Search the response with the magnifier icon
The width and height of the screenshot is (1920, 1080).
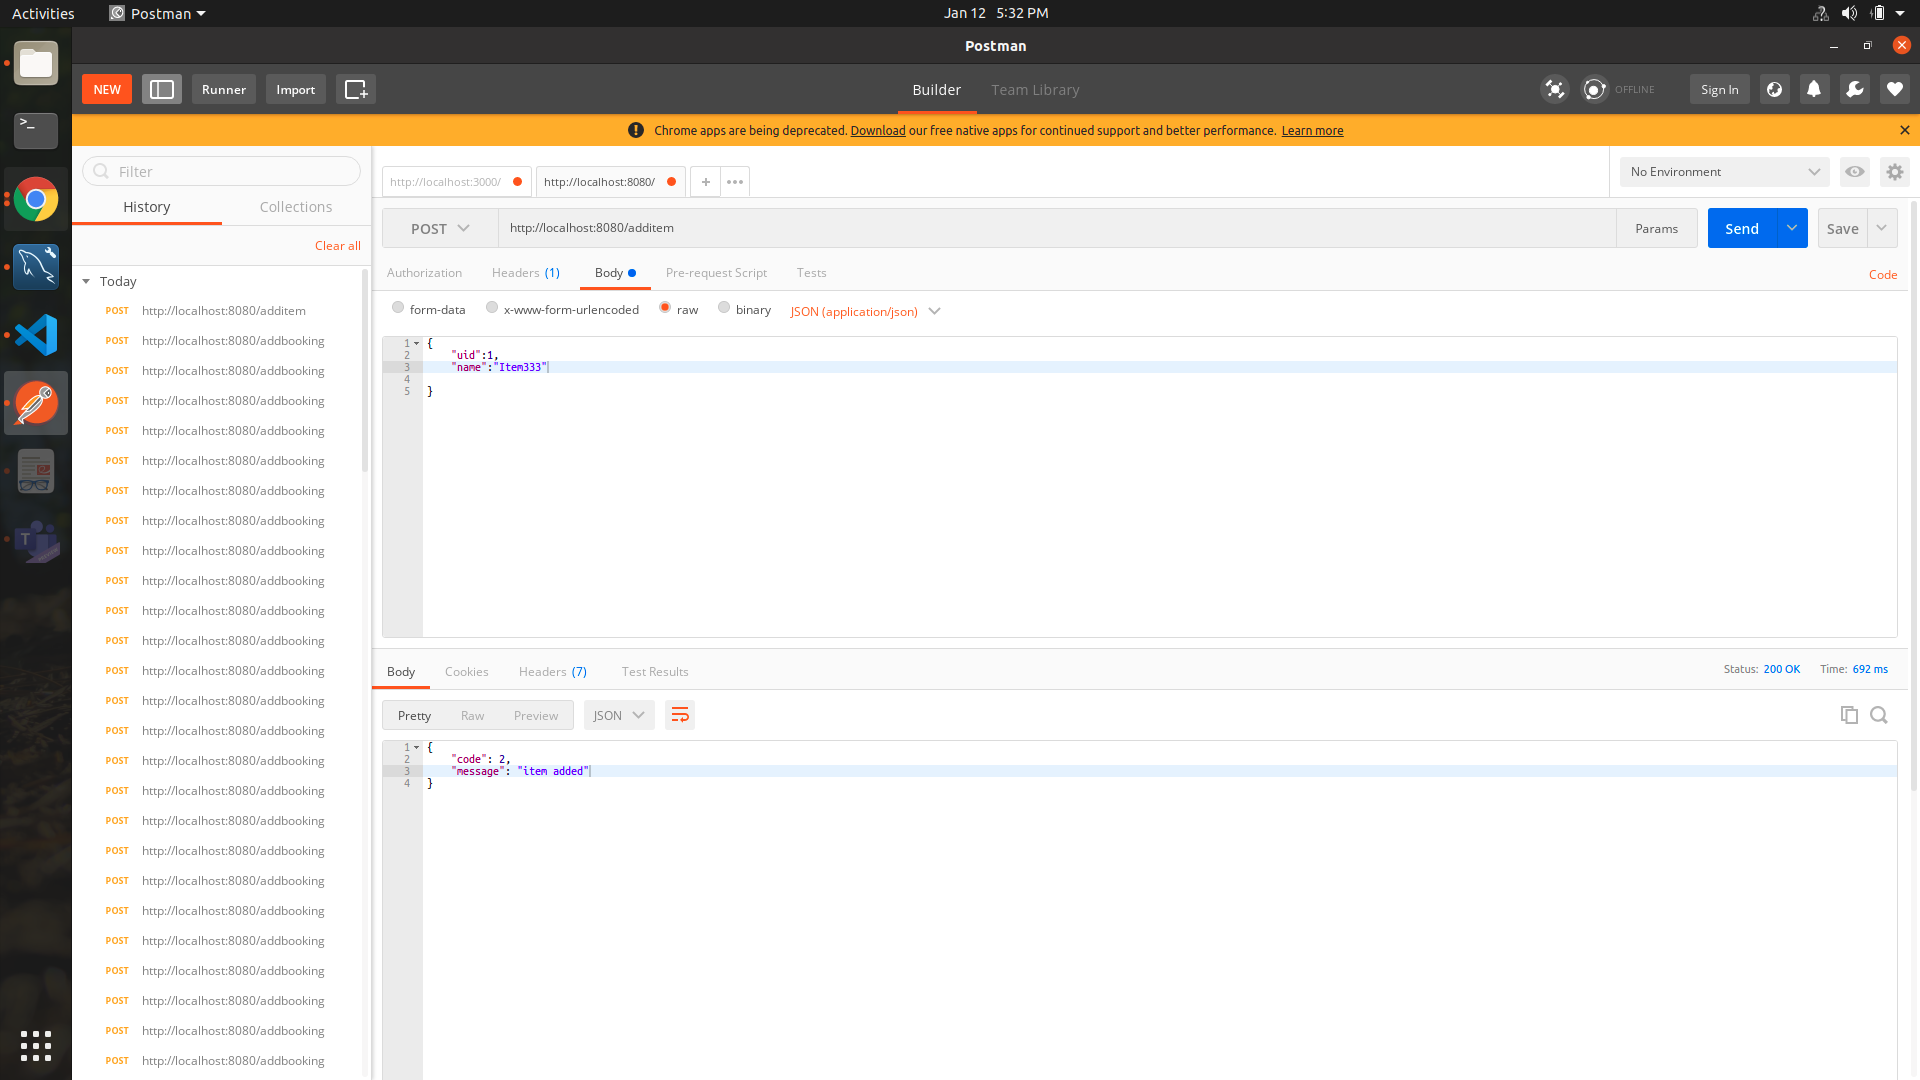(1879, 714)
